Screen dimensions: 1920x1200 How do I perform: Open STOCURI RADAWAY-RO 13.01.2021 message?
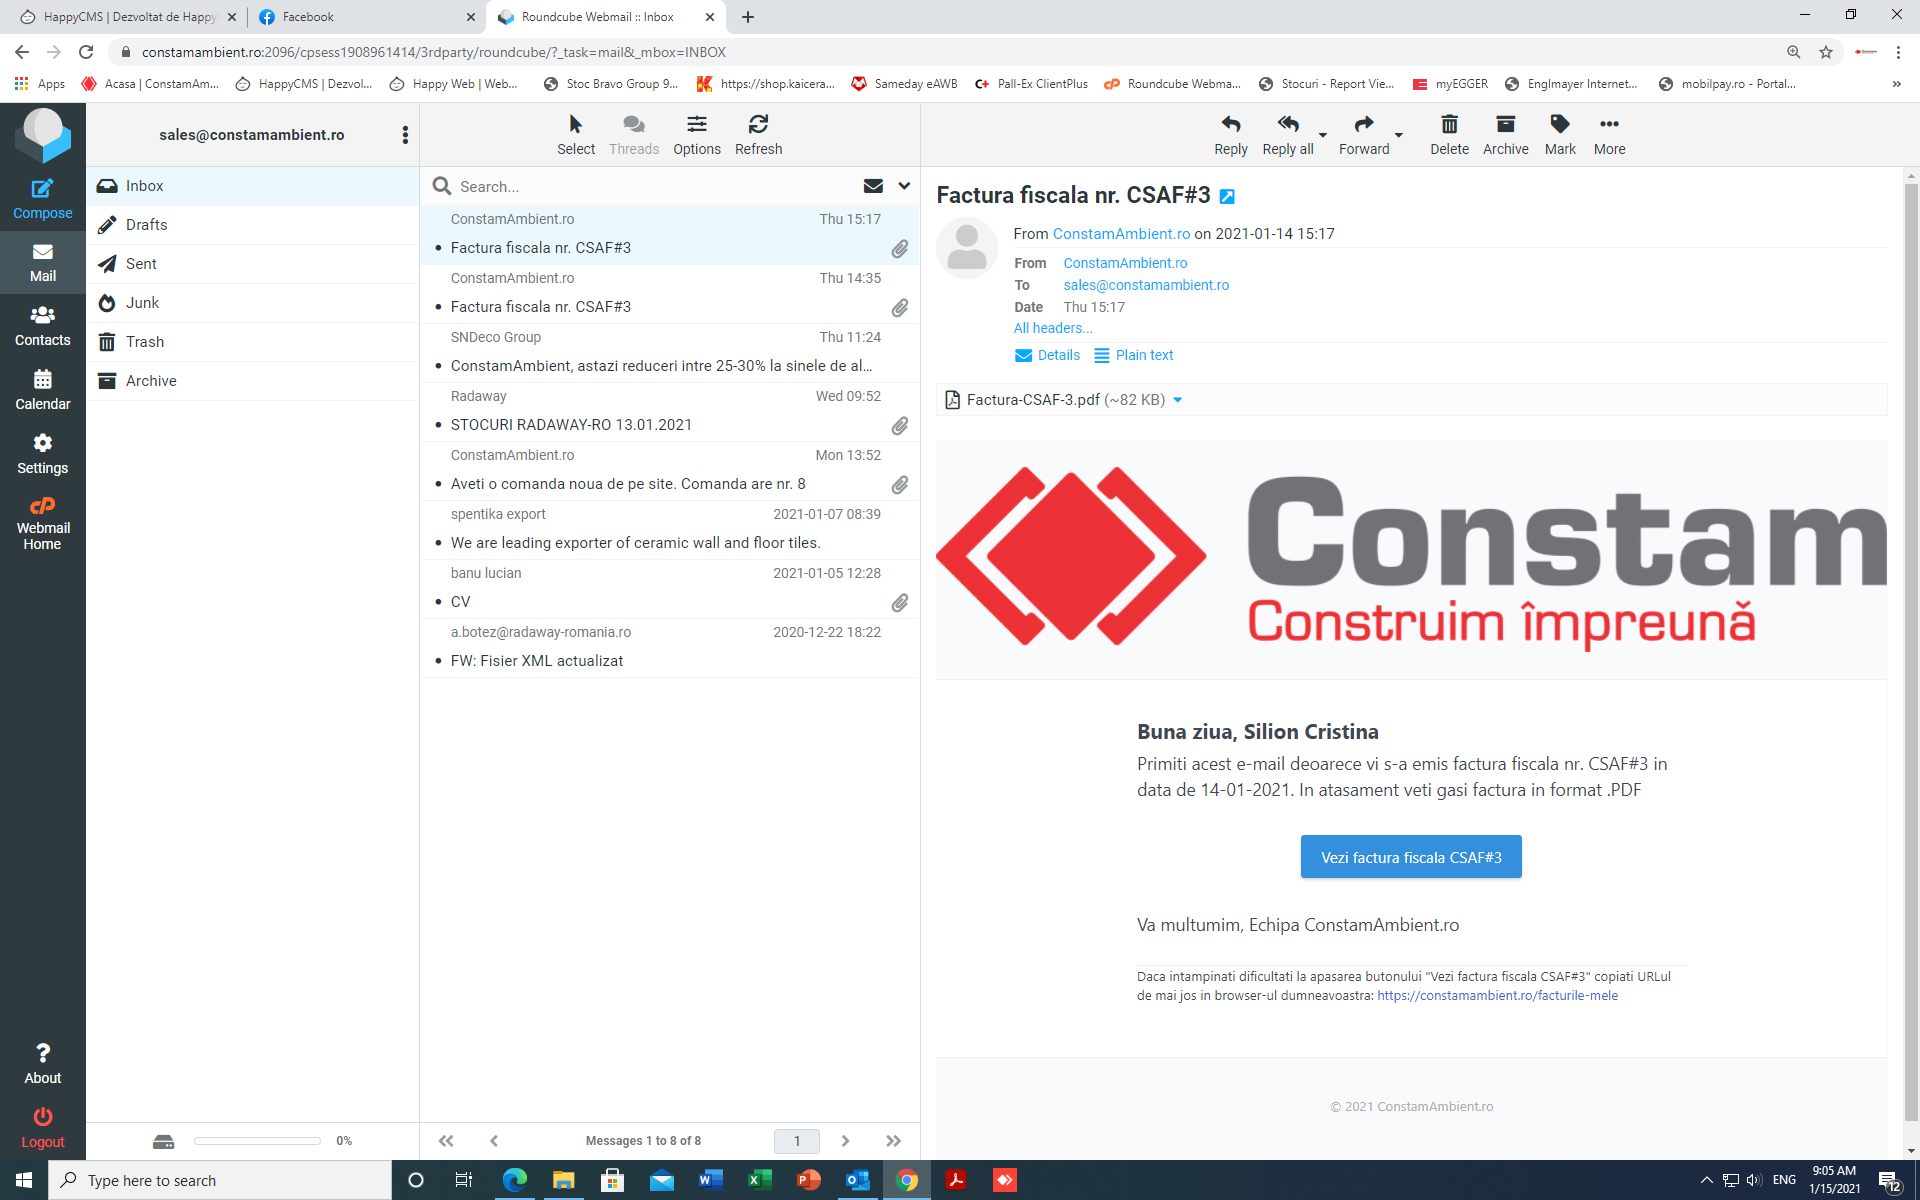point(669,411)
